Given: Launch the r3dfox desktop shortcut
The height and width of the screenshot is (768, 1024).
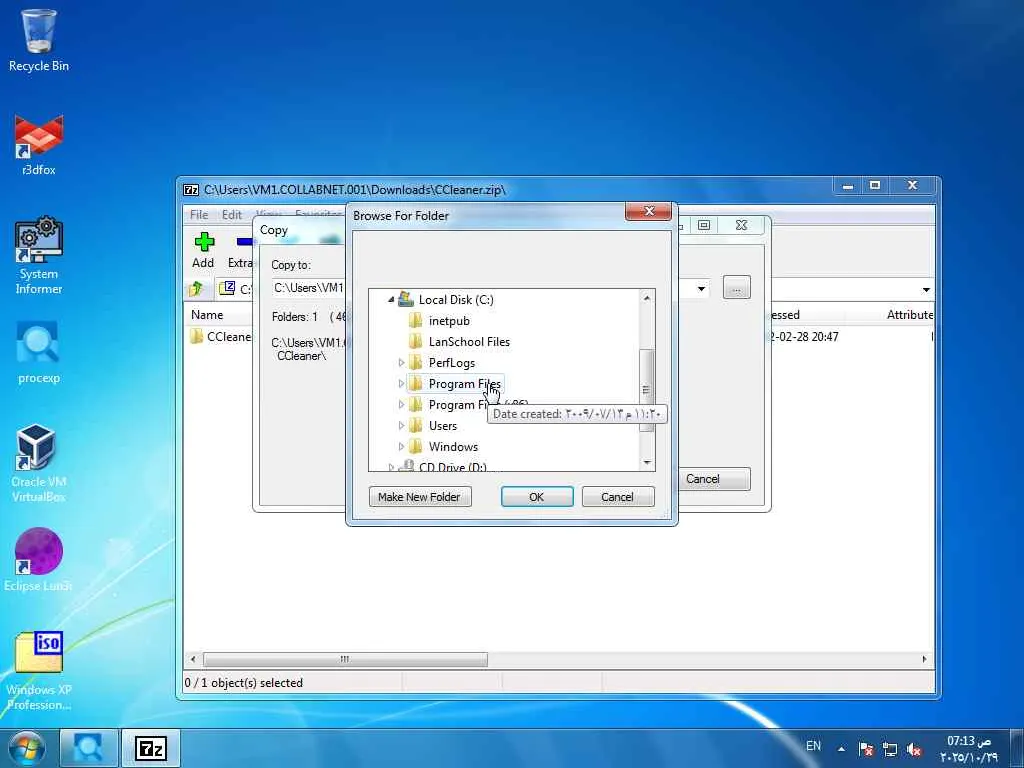Looking at the screenshot, I should tap(39, 145).
